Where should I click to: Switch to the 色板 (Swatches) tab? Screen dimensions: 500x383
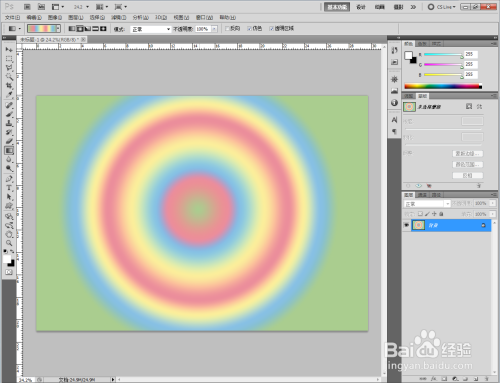[x=422, y=44]
